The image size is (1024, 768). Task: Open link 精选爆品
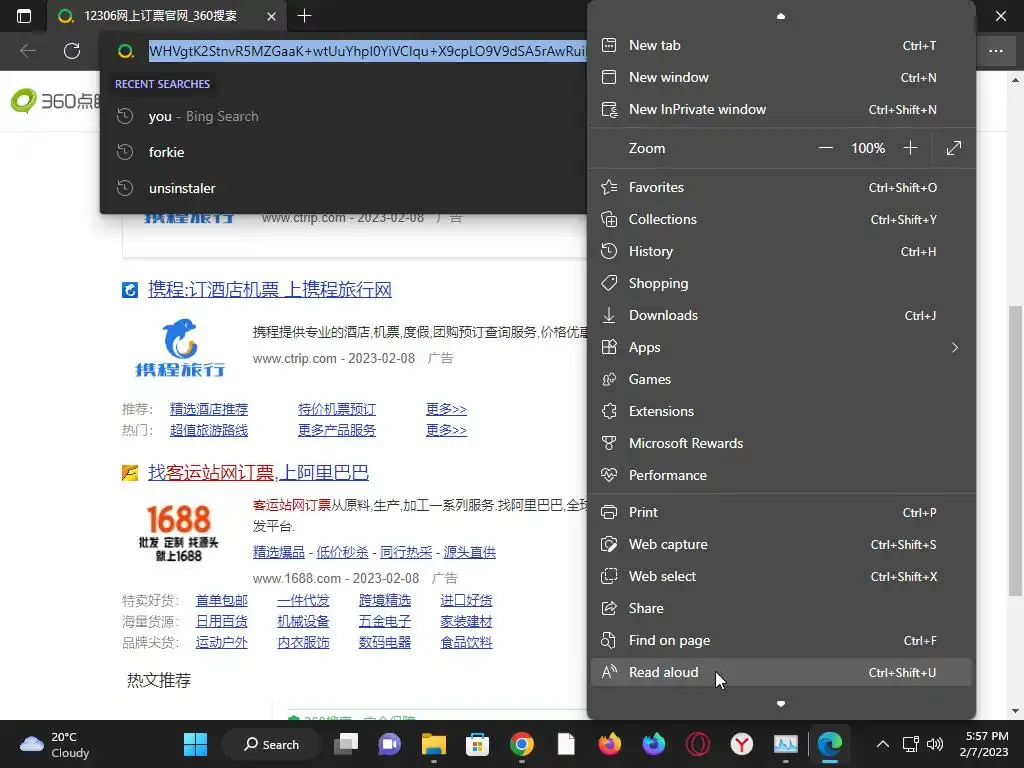click(279, 552)
